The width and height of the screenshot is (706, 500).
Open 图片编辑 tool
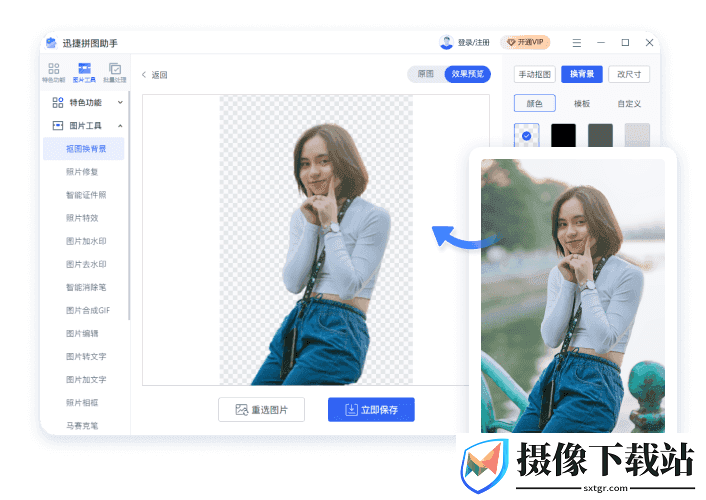point(82,333)
